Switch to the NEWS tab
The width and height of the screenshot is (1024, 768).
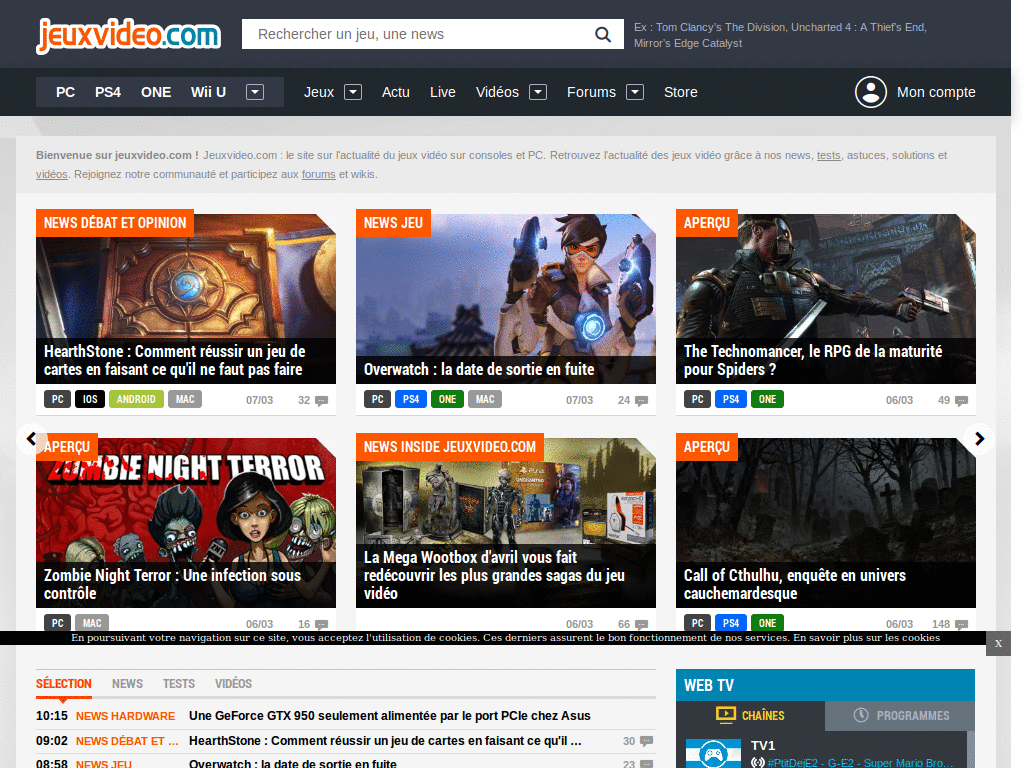127,684
